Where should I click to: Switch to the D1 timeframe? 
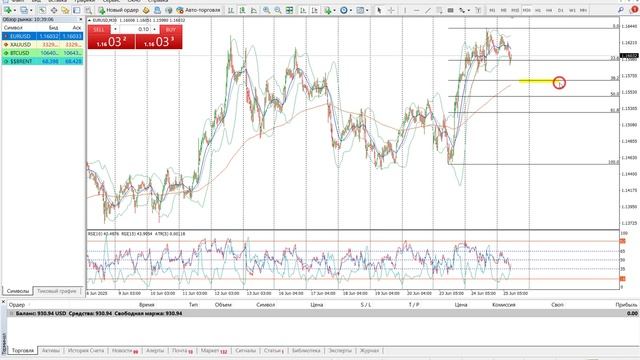(x=560, y=10)
